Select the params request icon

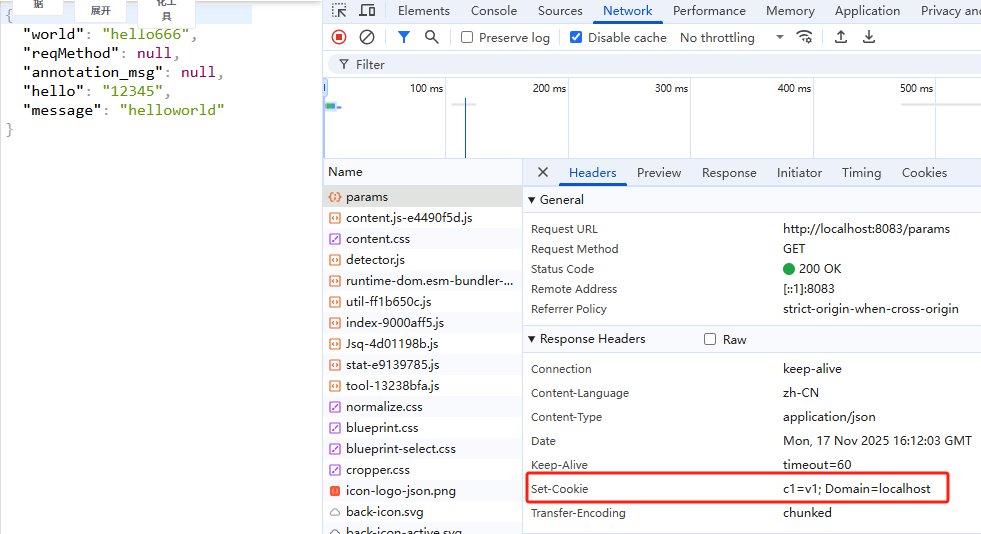pyautogui.click(x=335, y=197)
